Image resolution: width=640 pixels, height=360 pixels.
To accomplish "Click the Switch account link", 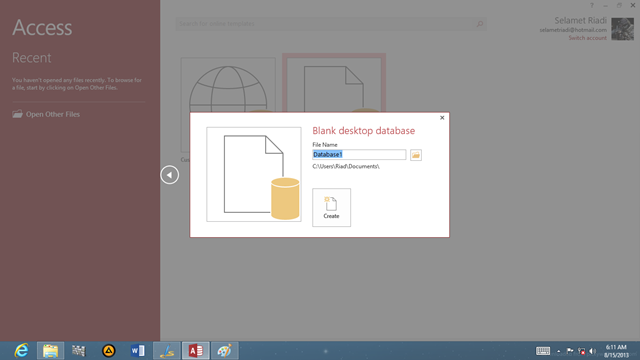I will coord(587,38).
